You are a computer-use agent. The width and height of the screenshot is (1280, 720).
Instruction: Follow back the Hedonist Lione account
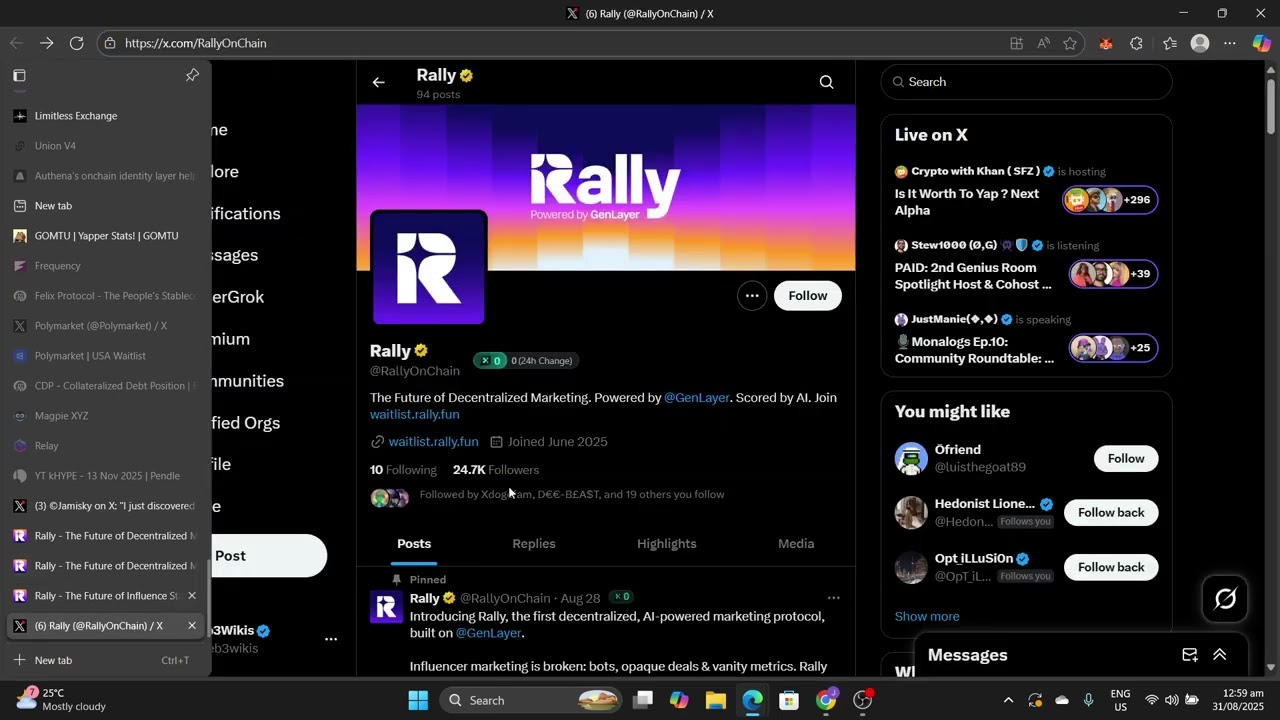[x=1111, y=512]
